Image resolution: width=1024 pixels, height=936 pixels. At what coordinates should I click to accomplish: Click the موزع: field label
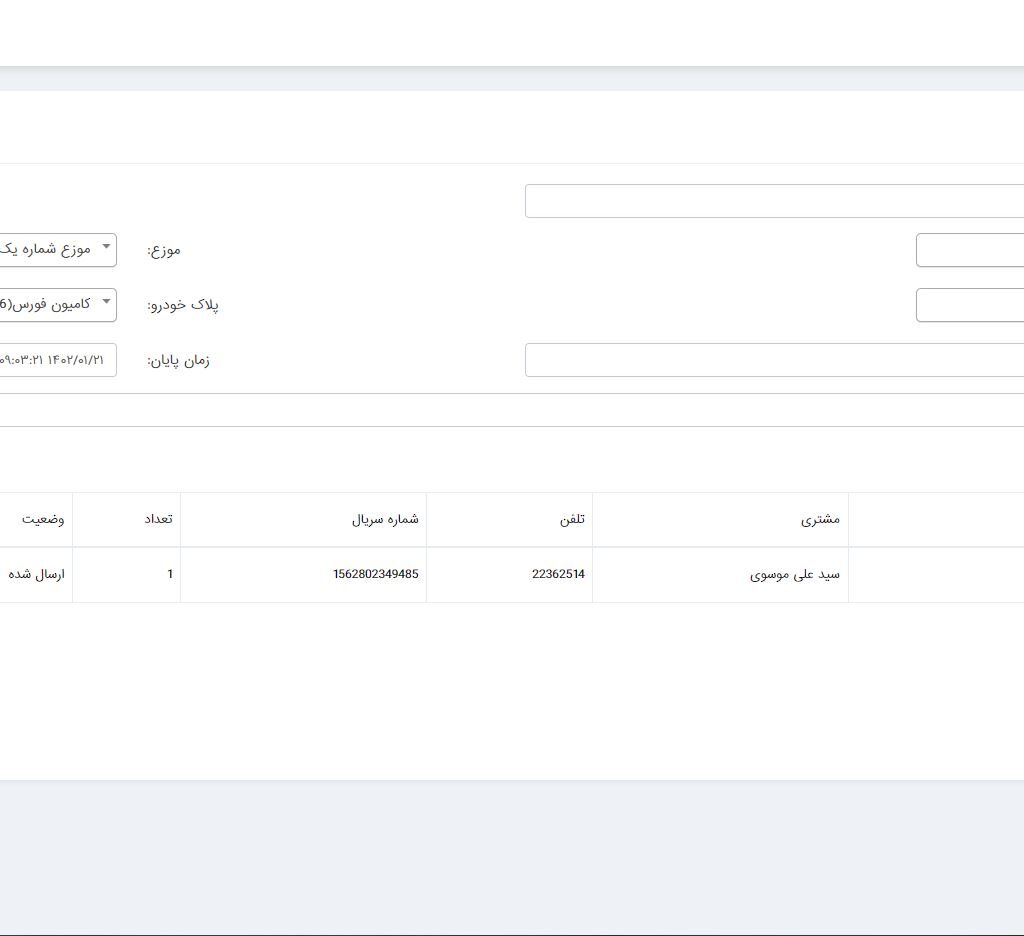tap(164, 250)
